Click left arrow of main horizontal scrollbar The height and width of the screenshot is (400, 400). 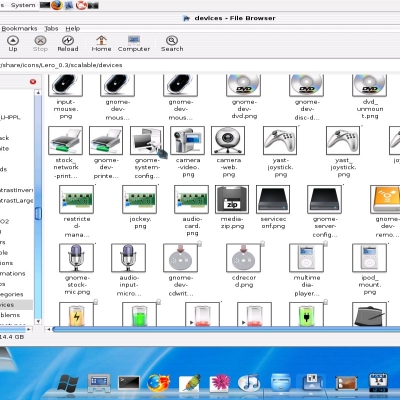pos(49,329)
